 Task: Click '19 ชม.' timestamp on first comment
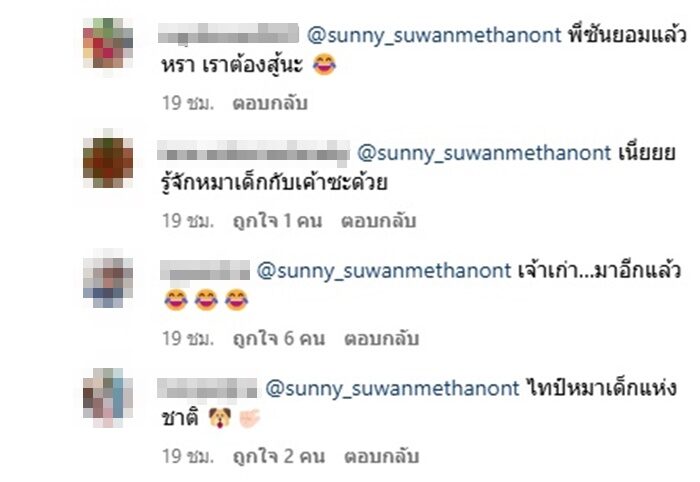188,103
